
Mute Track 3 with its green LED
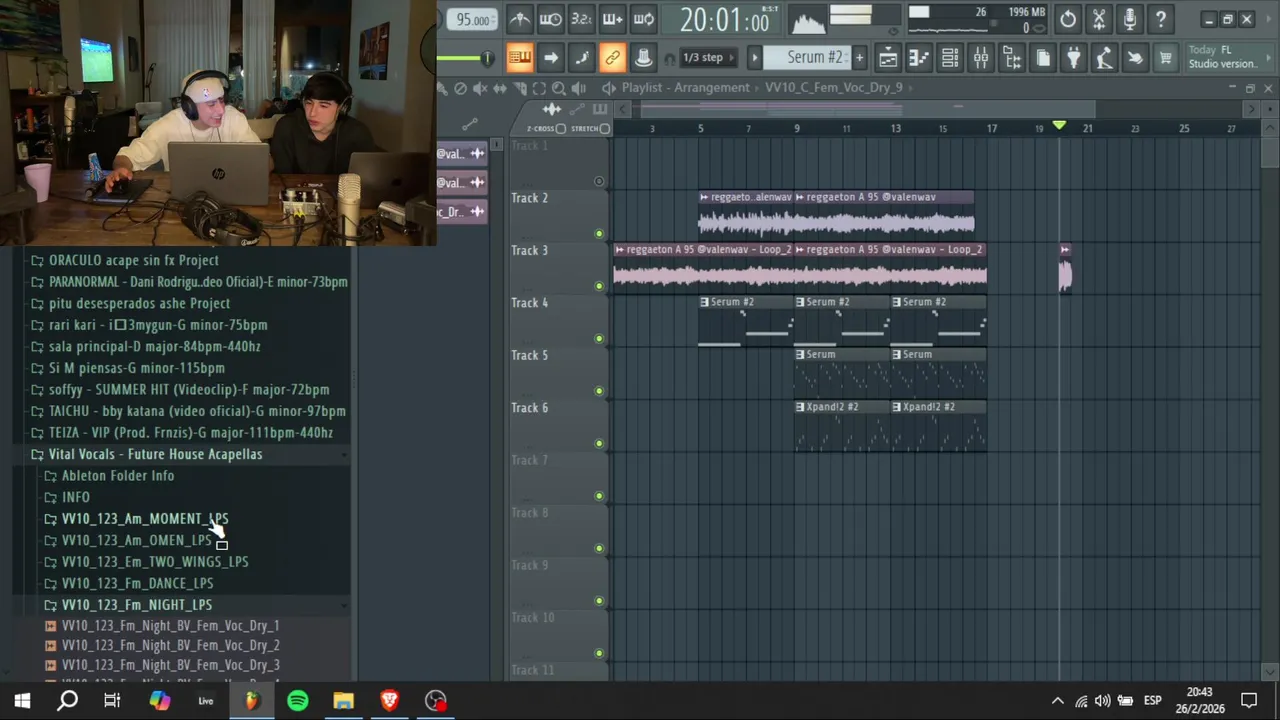click(x=599, y=286)
